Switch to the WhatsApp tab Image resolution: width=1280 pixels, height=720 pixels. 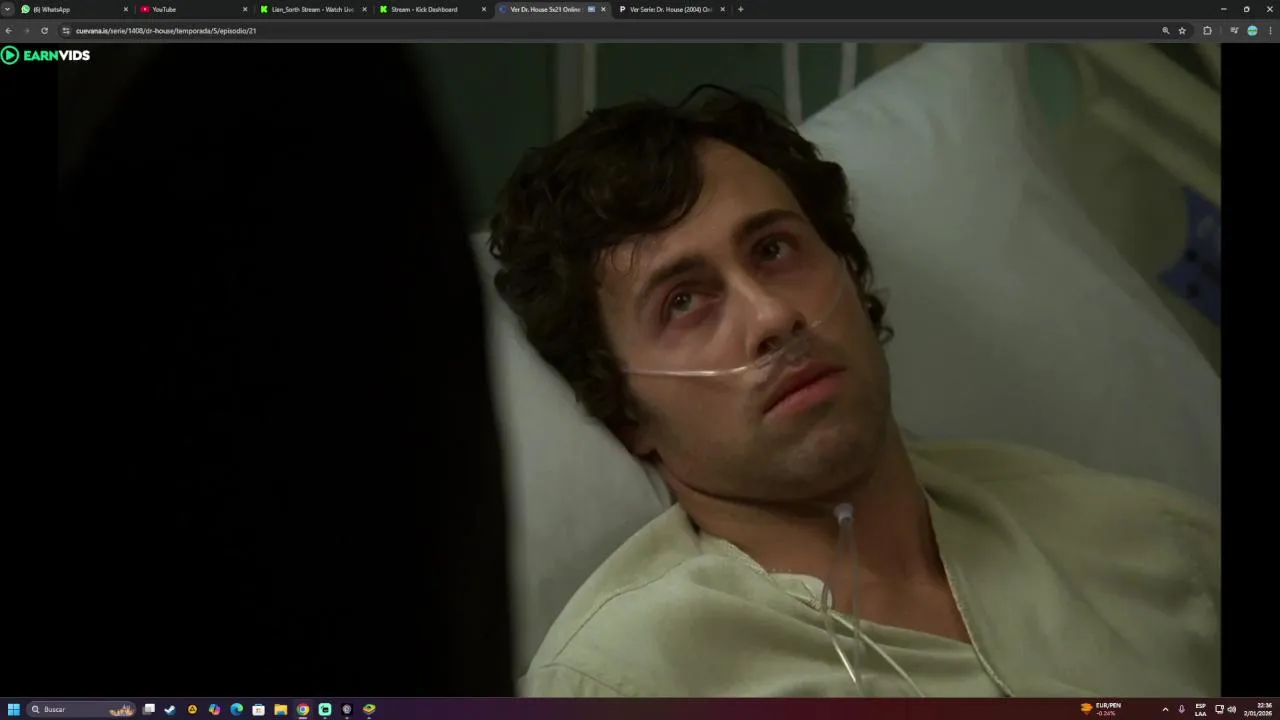[x=75, y=9]
